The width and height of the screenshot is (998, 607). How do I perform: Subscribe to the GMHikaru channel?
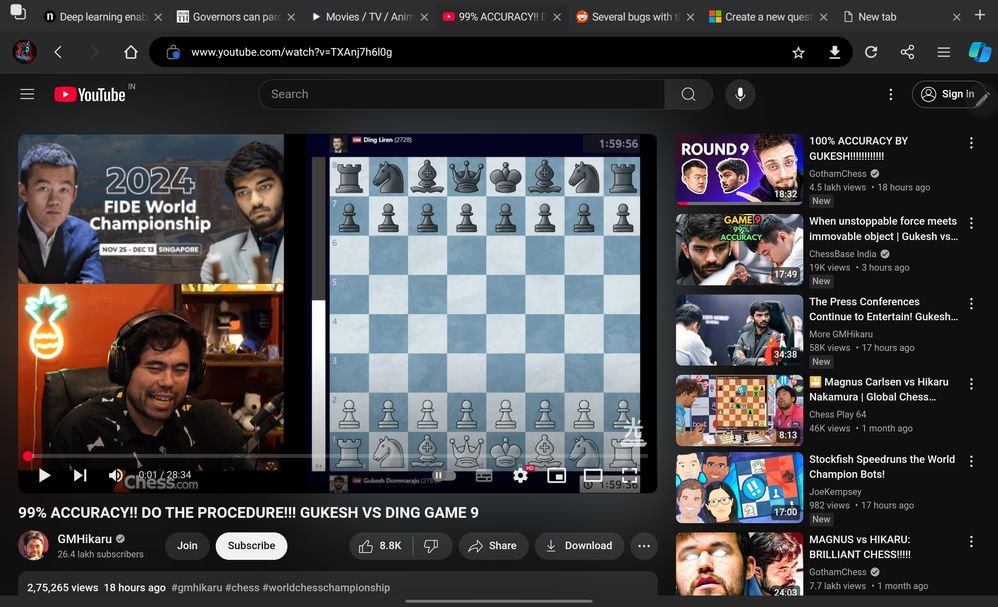(251, 546)
